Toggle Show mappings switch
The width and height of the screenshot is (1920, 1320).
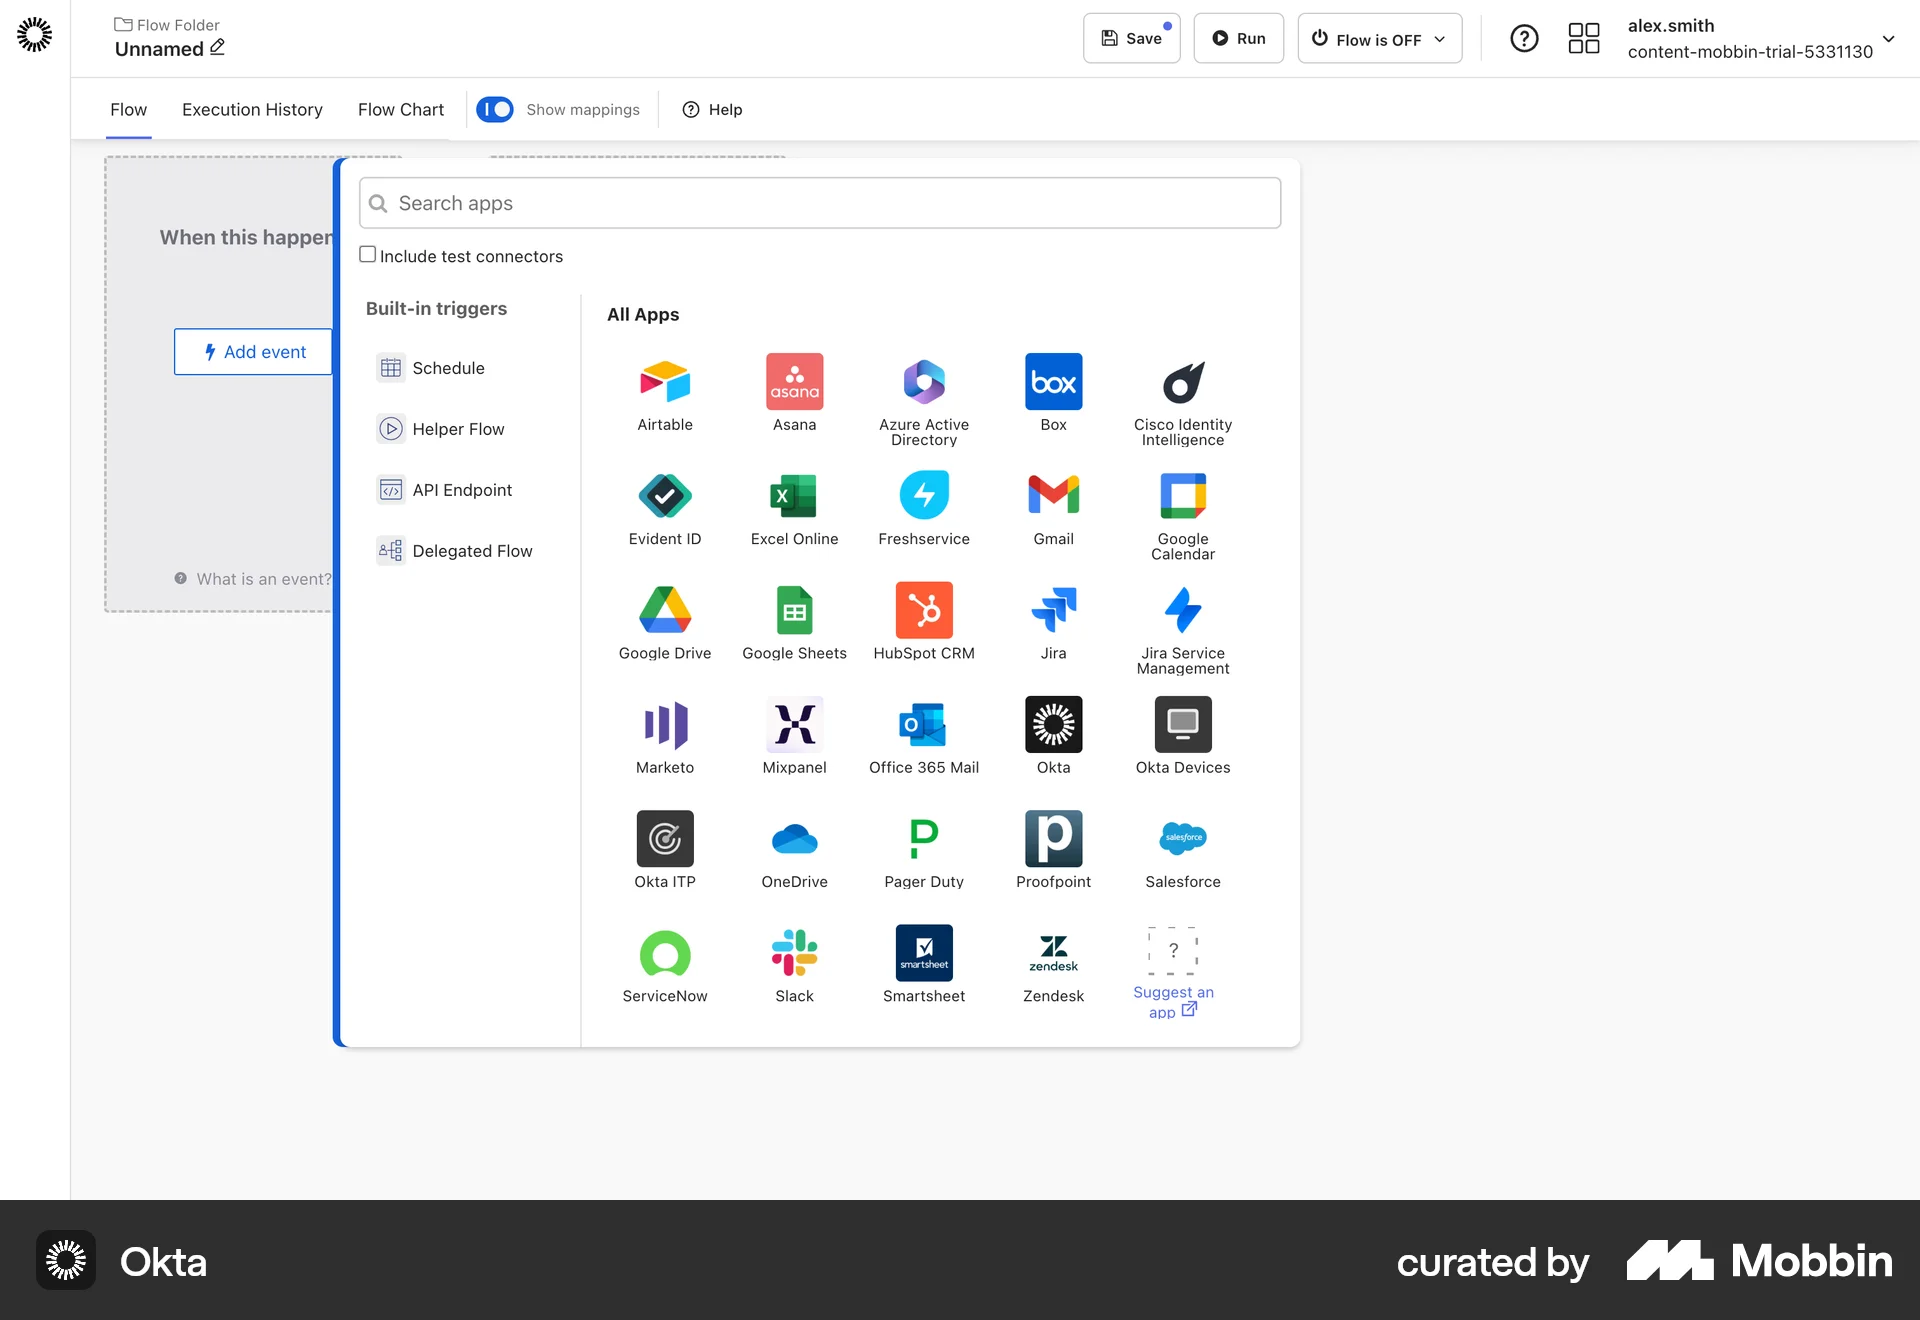pos(495,109)
